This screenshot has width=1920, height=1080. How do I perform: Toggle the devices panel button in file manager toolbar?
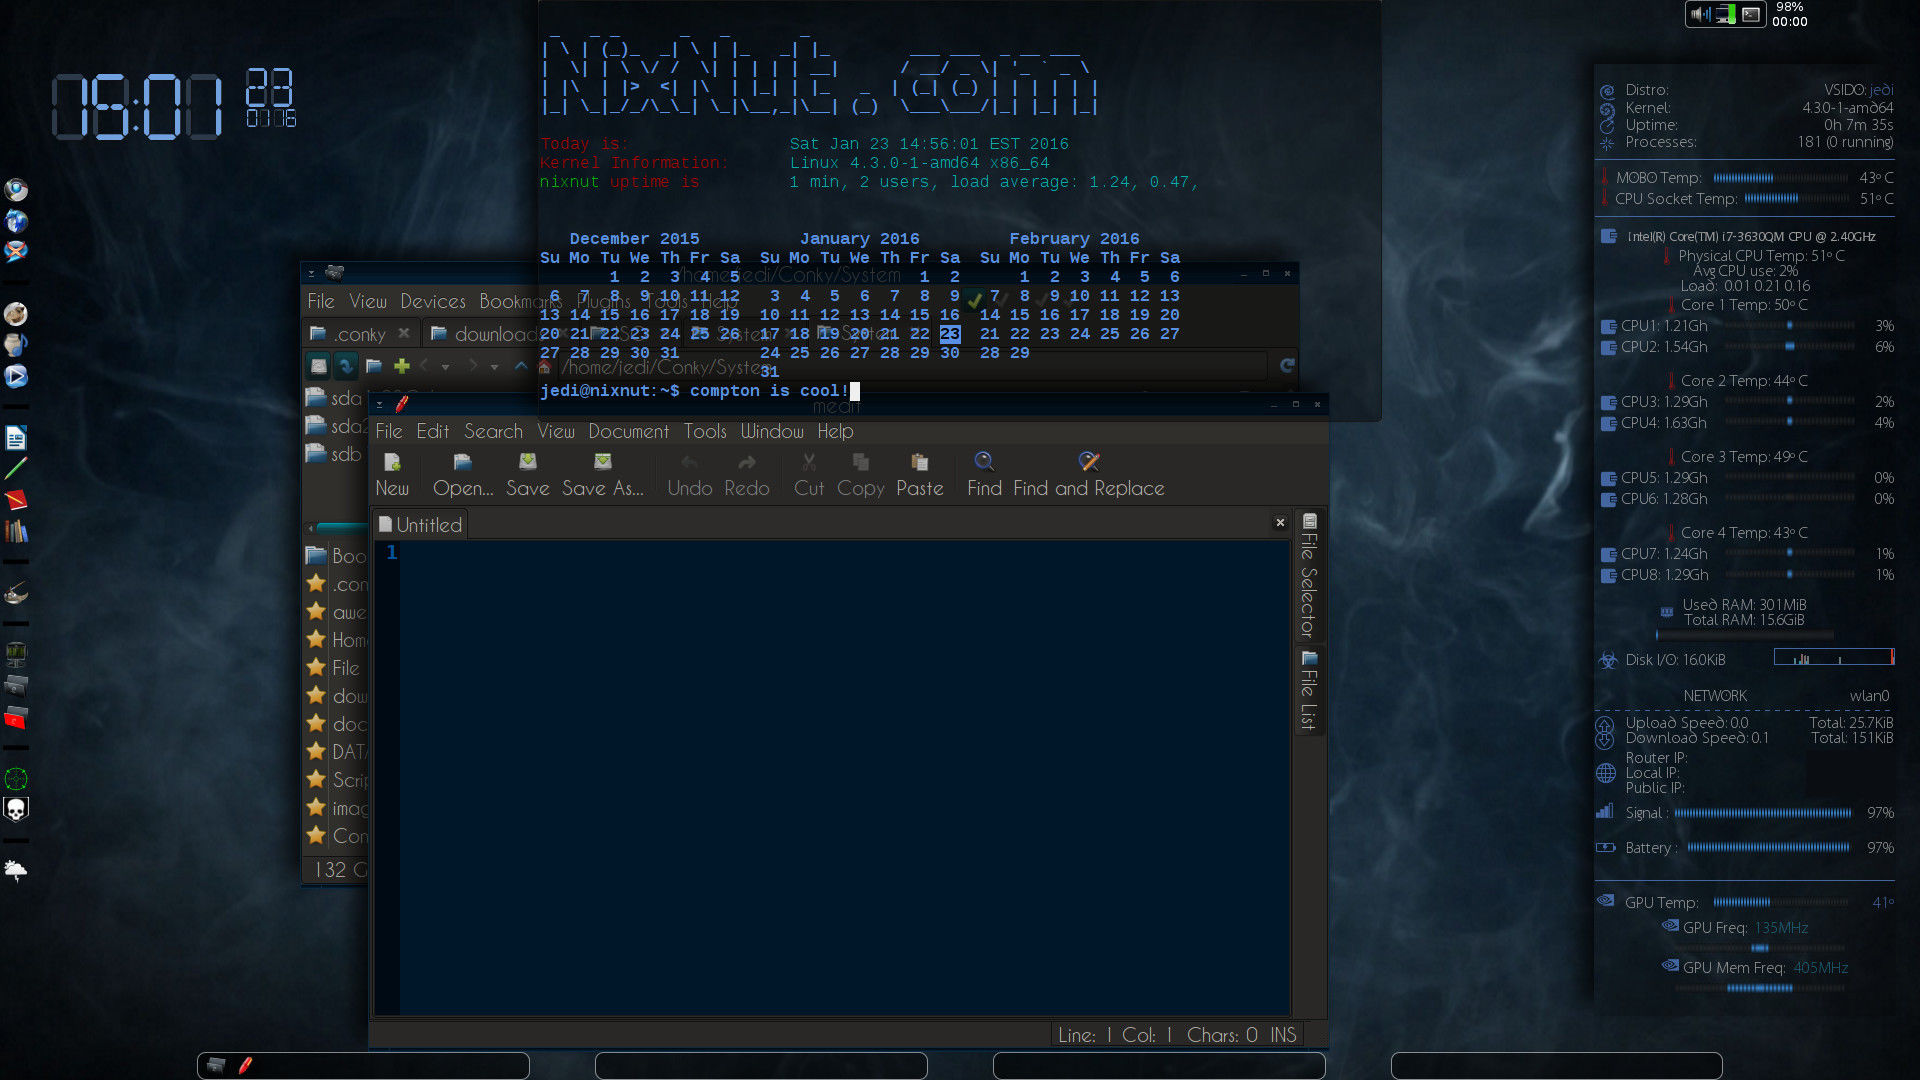coord(318,366)
